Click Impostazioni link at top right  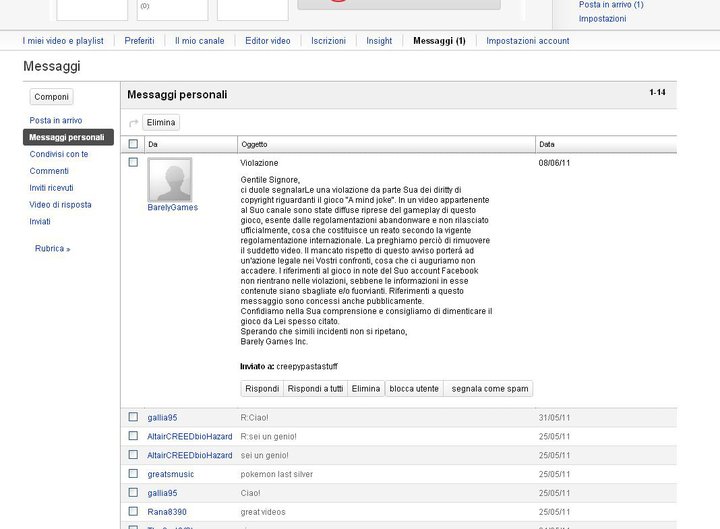[602, 19]
